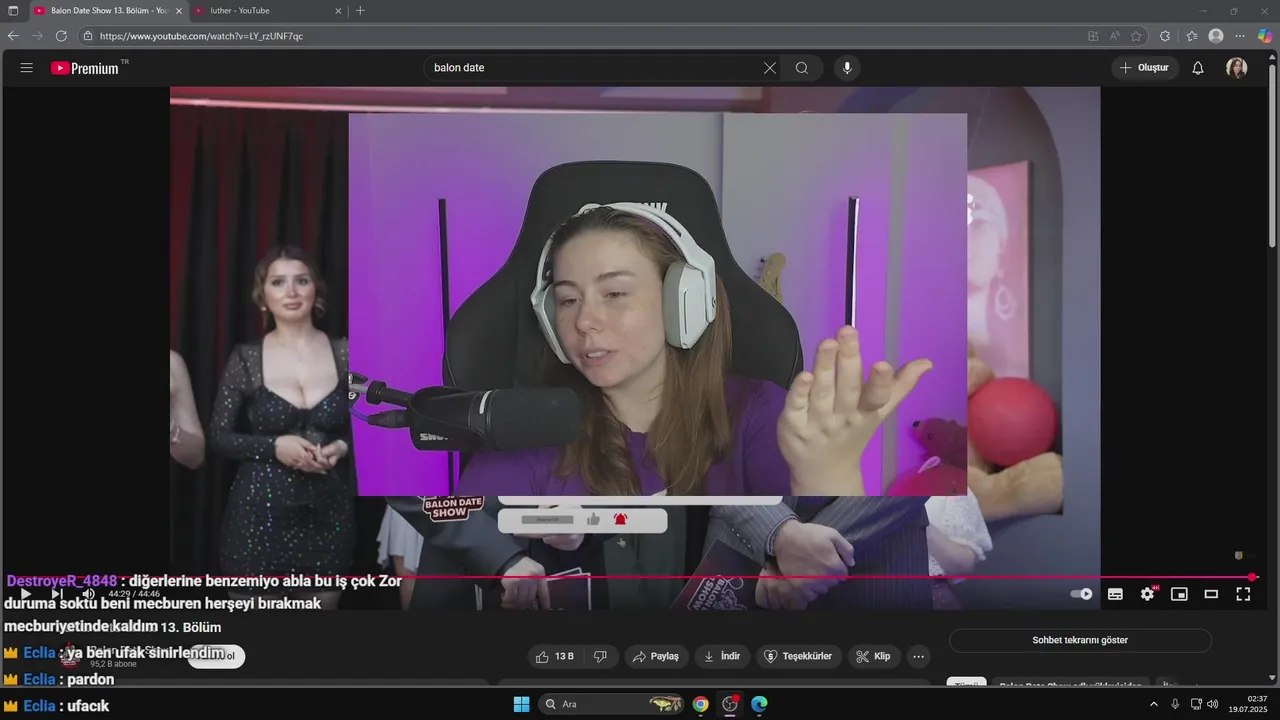Go back in browser history

coord(13,36)
